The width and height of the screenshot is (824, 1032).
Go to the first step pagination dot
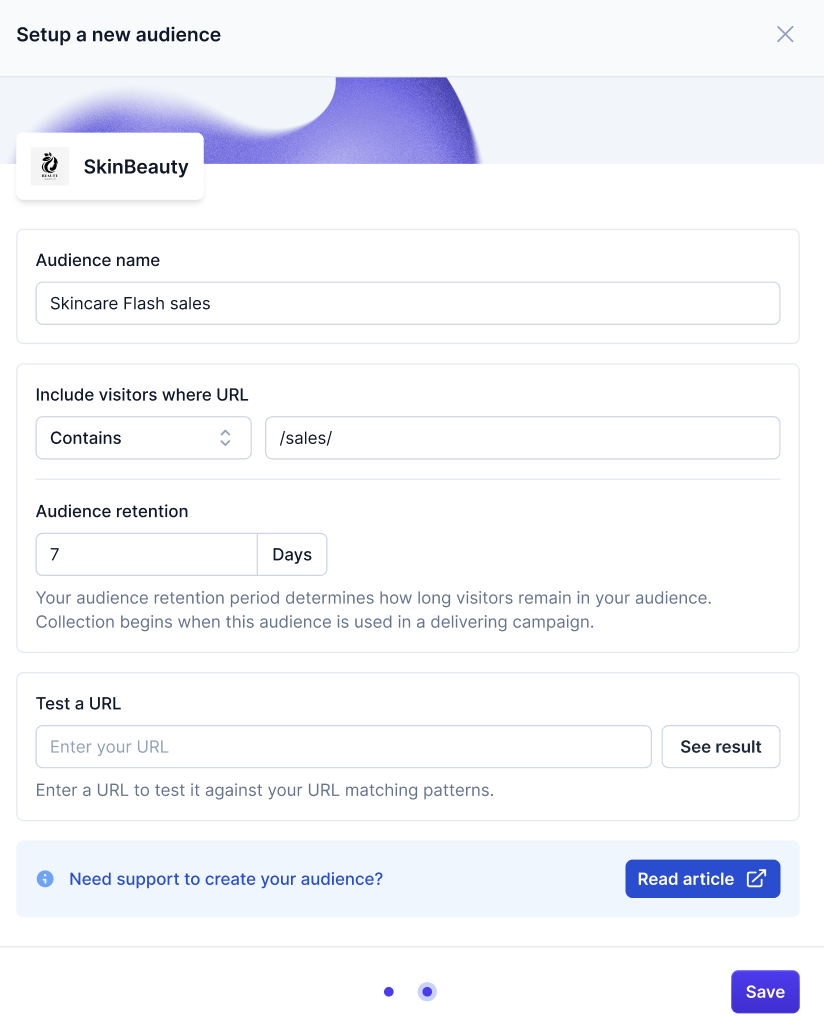pyautogui.click(x=389, y=992)
